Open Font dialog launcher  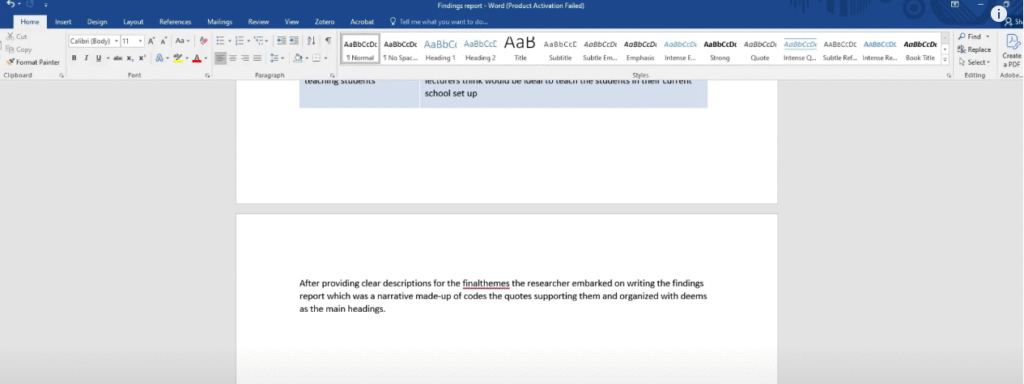click(x=207, y=76)
